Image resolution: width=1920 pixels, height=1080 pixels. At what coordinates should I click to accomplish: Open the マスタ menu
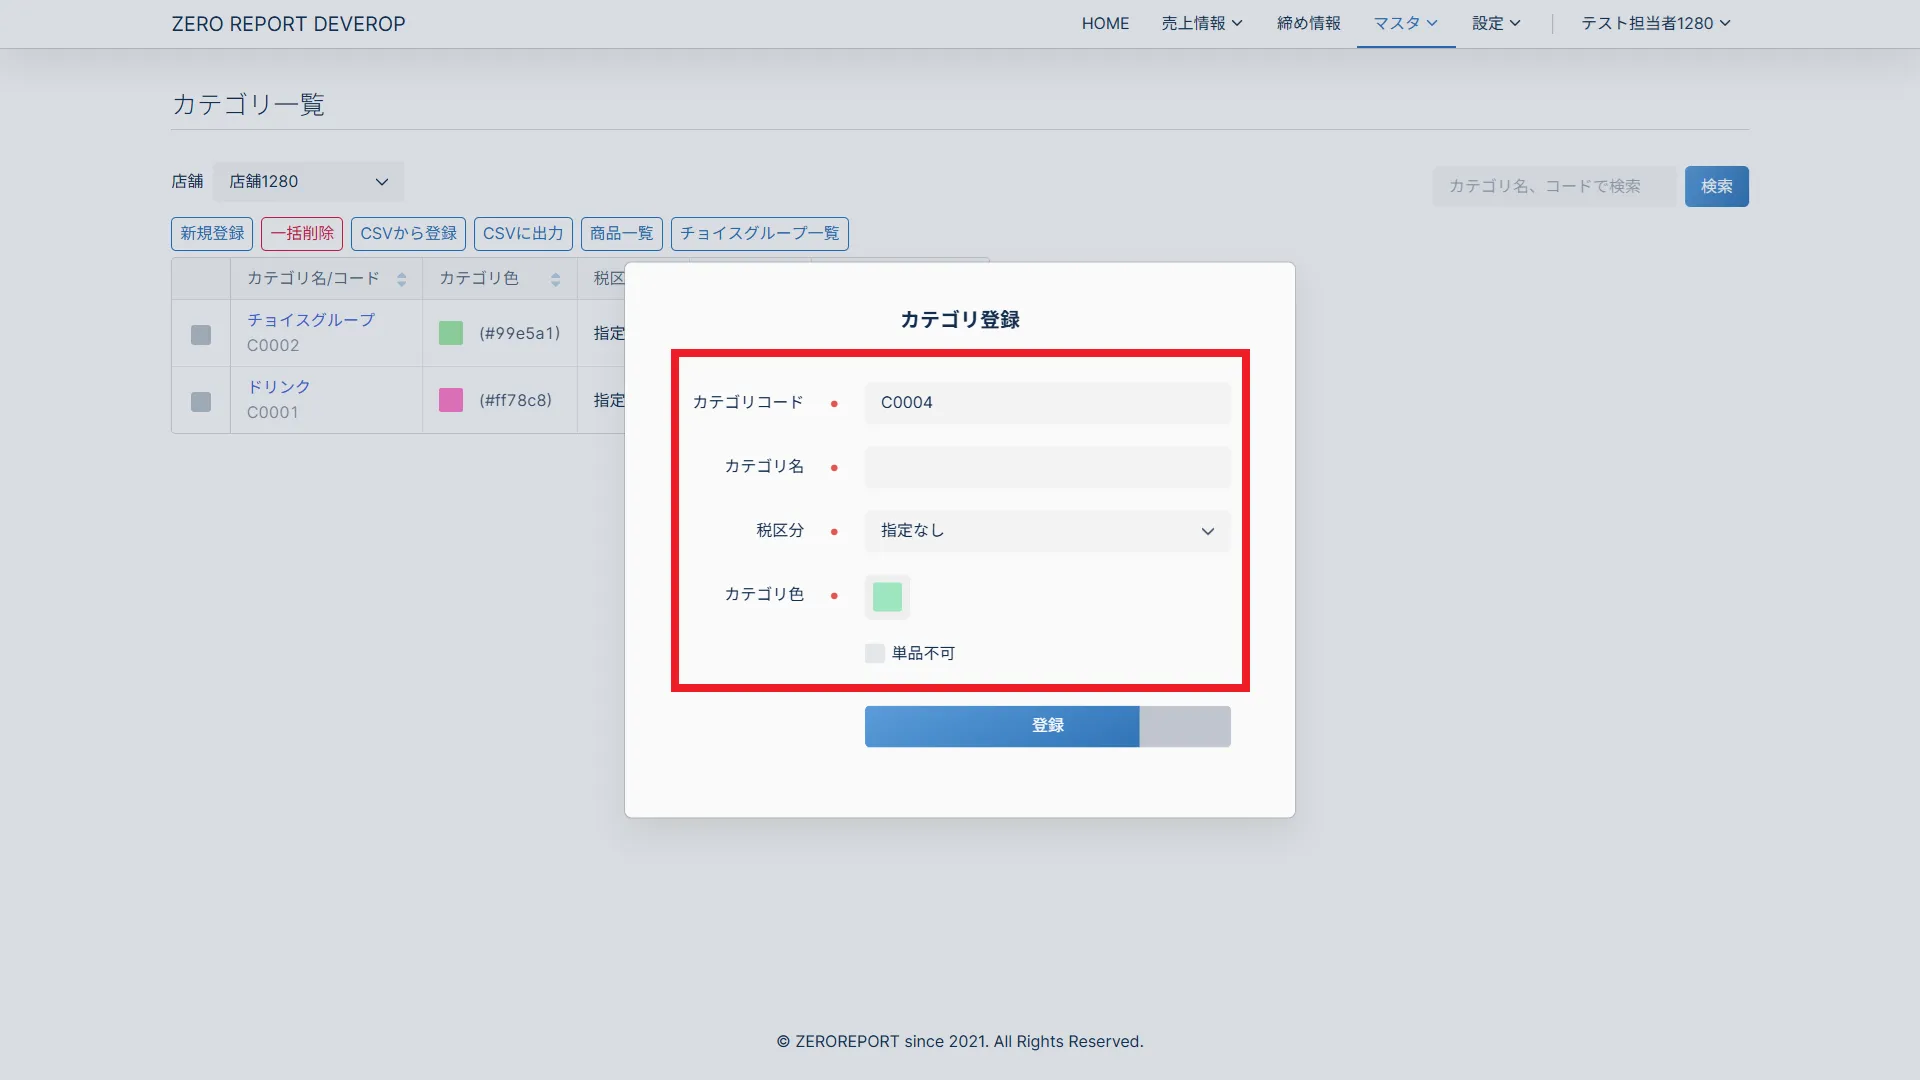[1405, 23]
